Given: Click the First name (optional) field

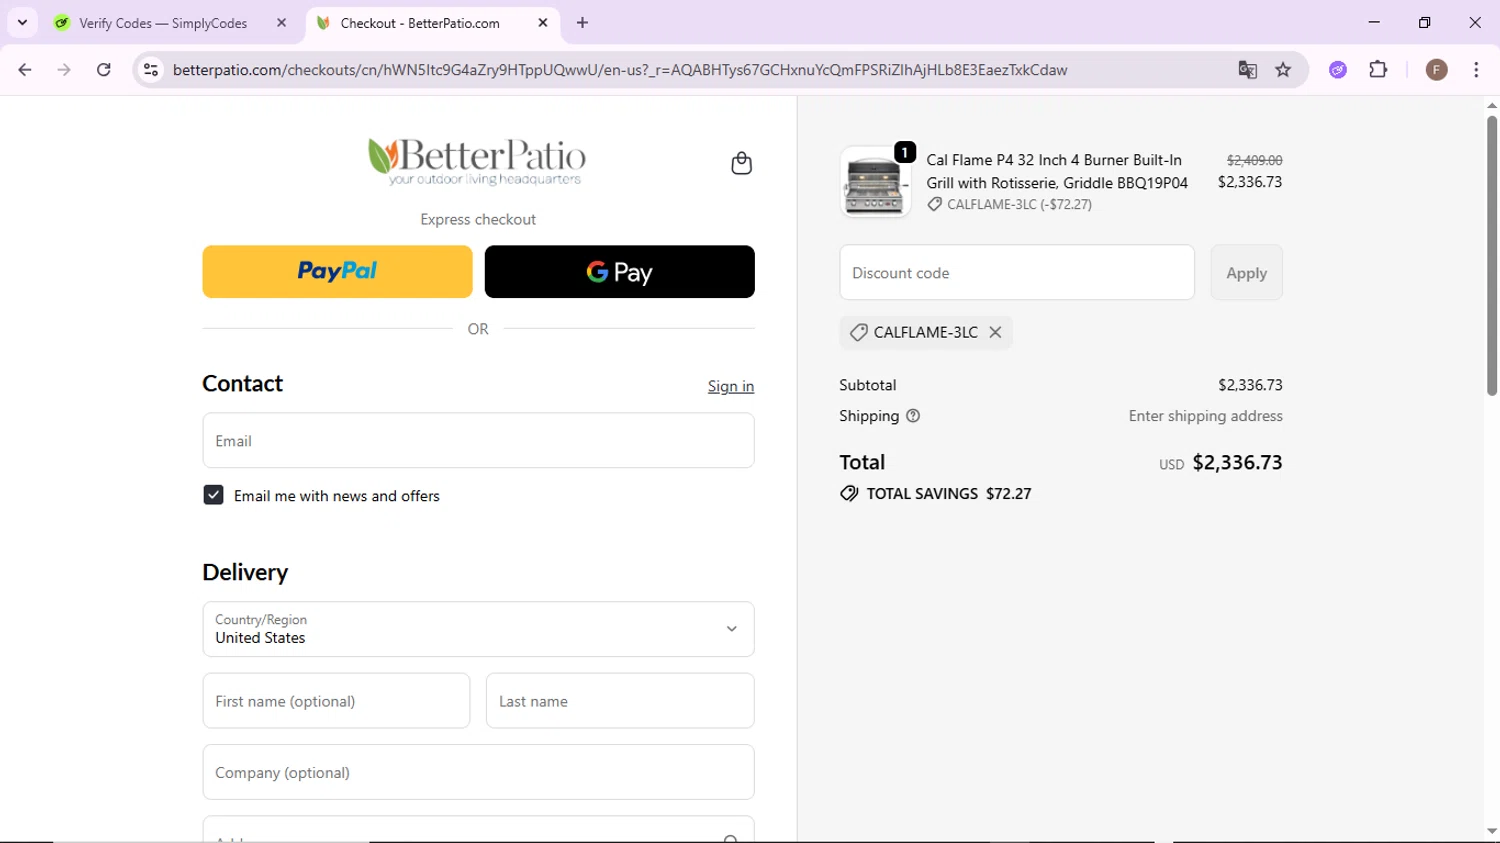Looking at the screenshot, I should click(x=336, y=701).
